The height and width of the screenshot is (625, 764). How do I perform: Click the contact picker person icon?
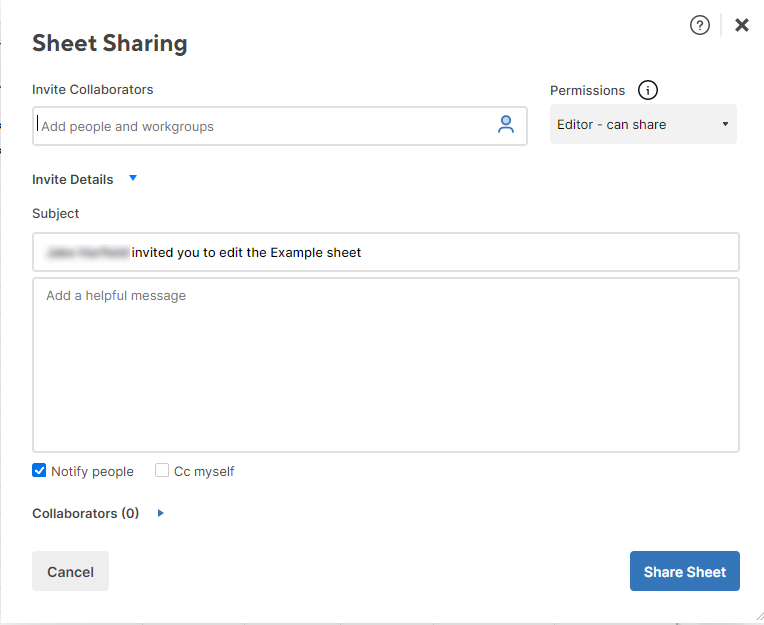click(506, 125)
